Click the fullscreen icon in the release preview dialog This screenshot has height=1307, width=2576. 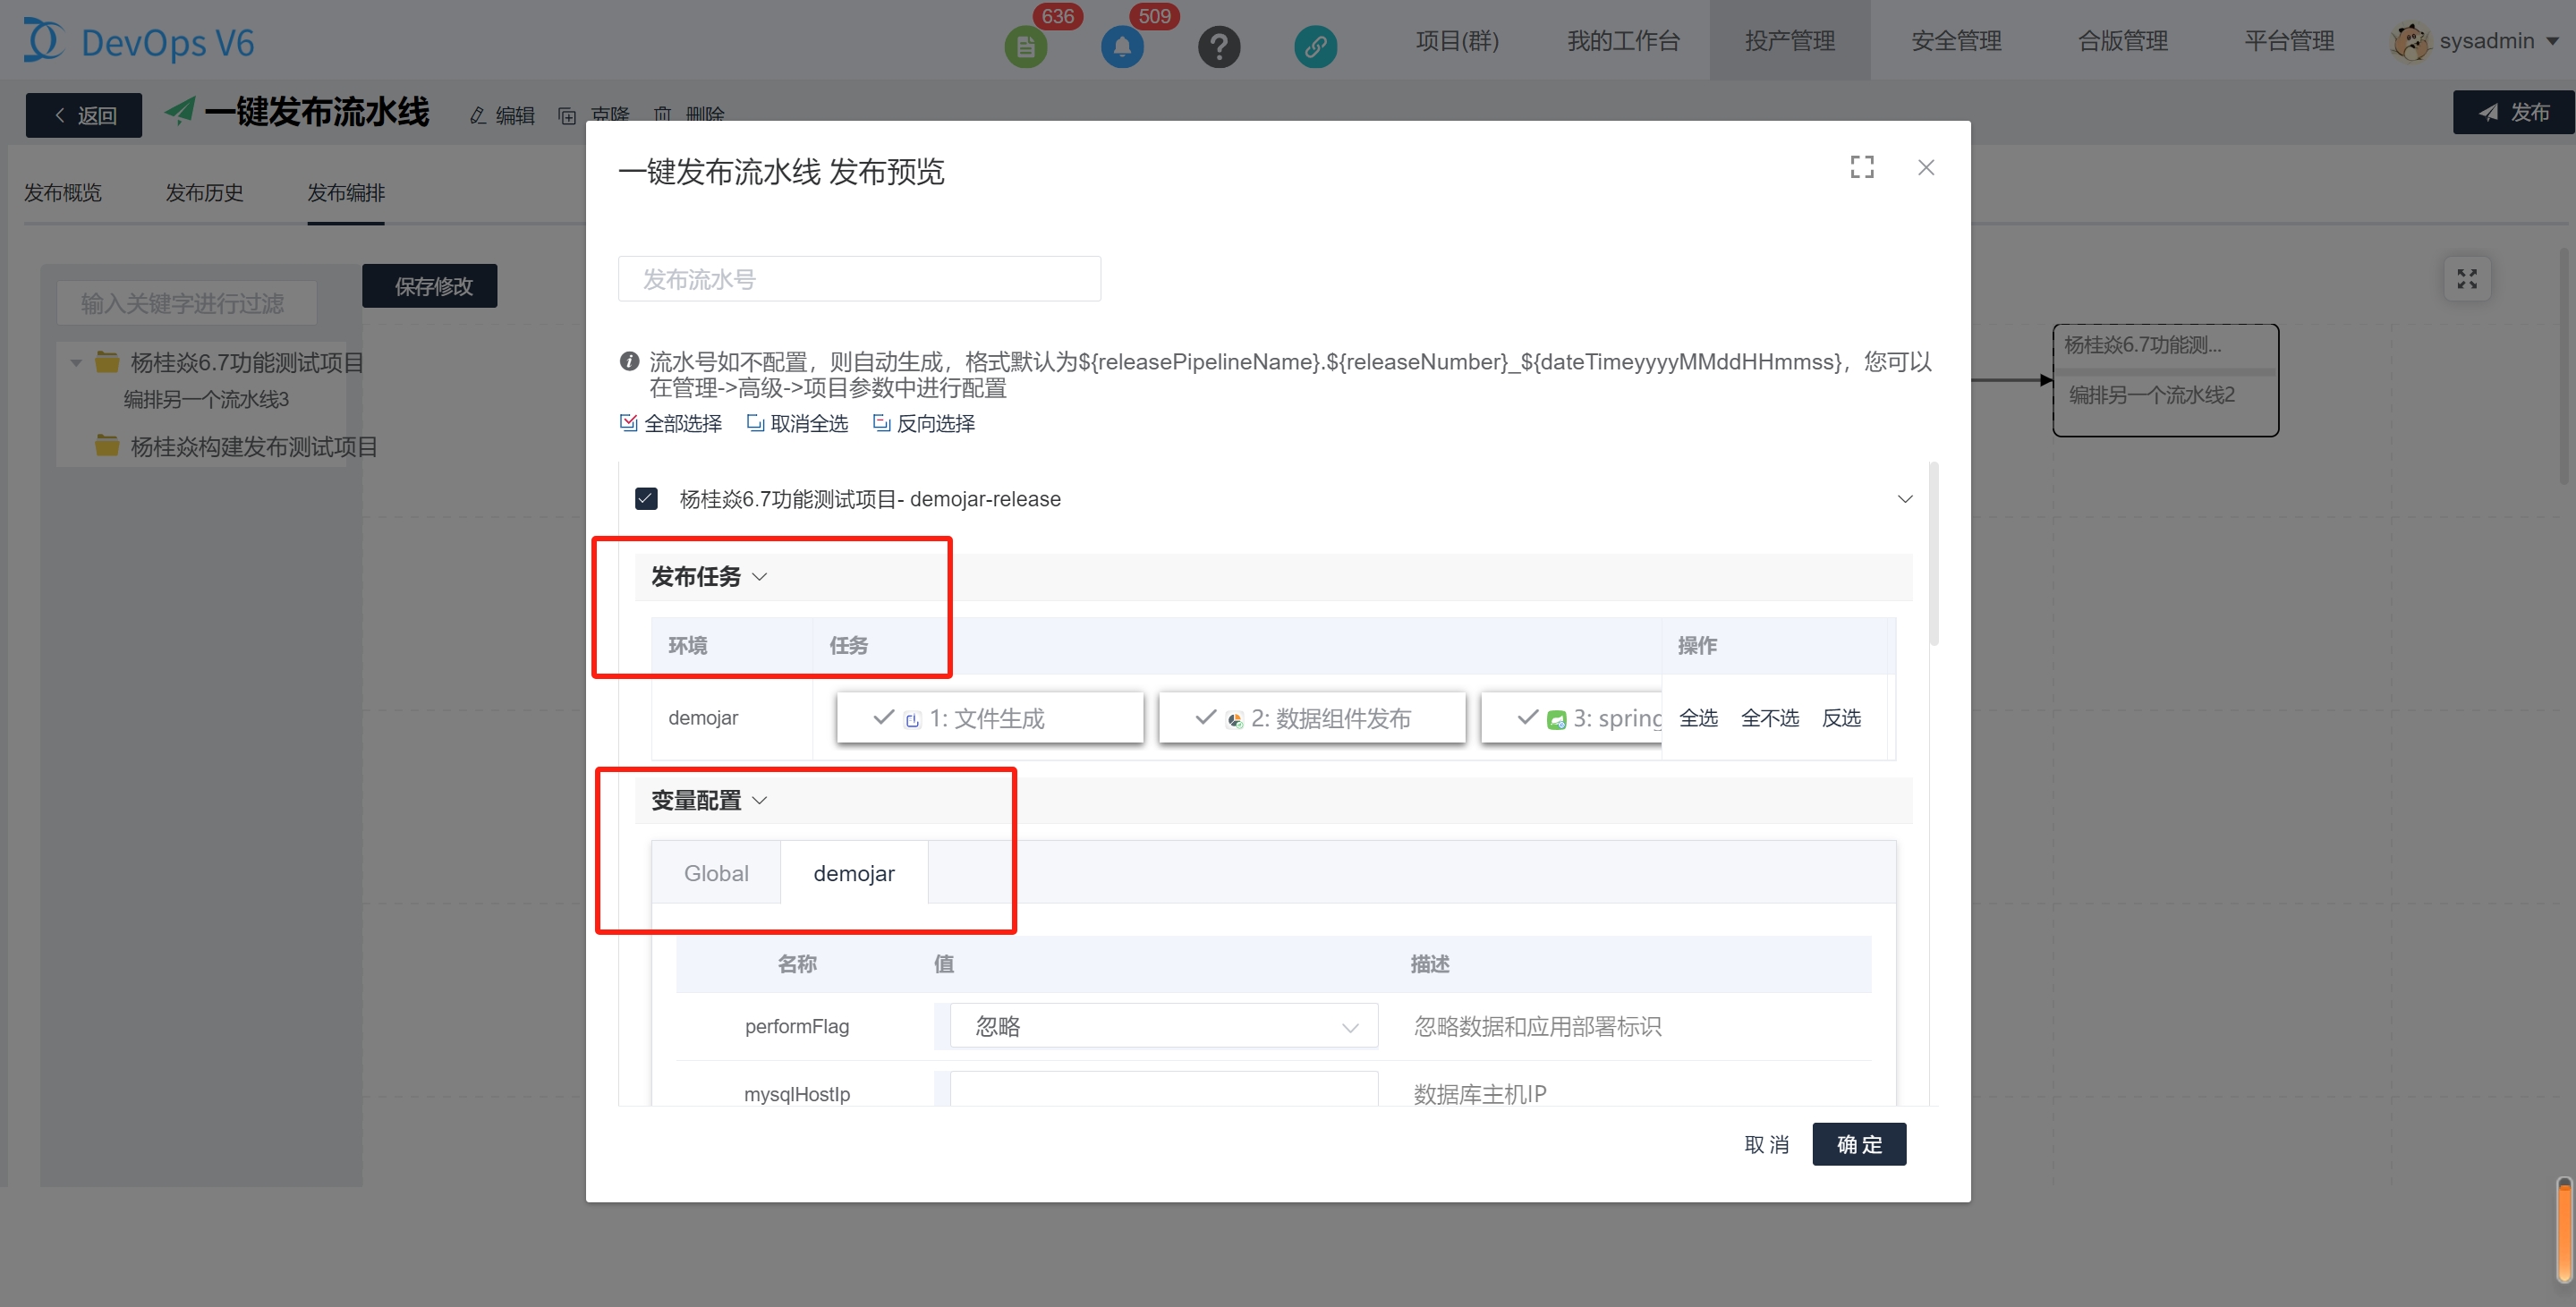(1861, 167)
